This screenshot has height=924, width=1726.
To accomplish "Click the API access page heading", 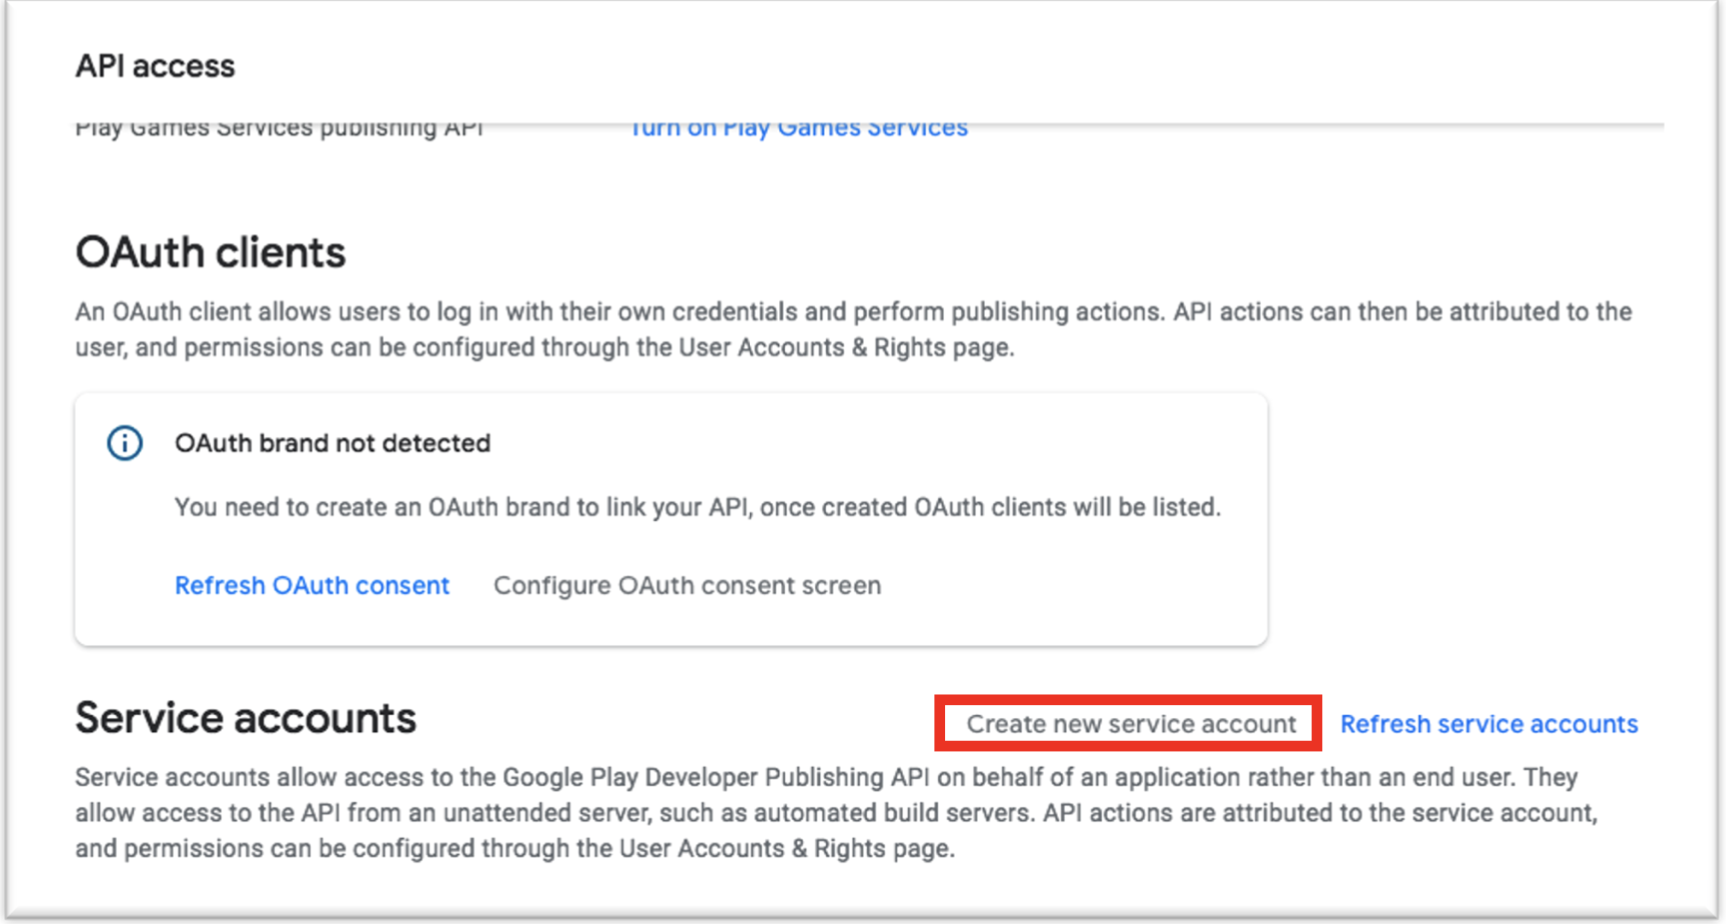I will coord(155,66).
